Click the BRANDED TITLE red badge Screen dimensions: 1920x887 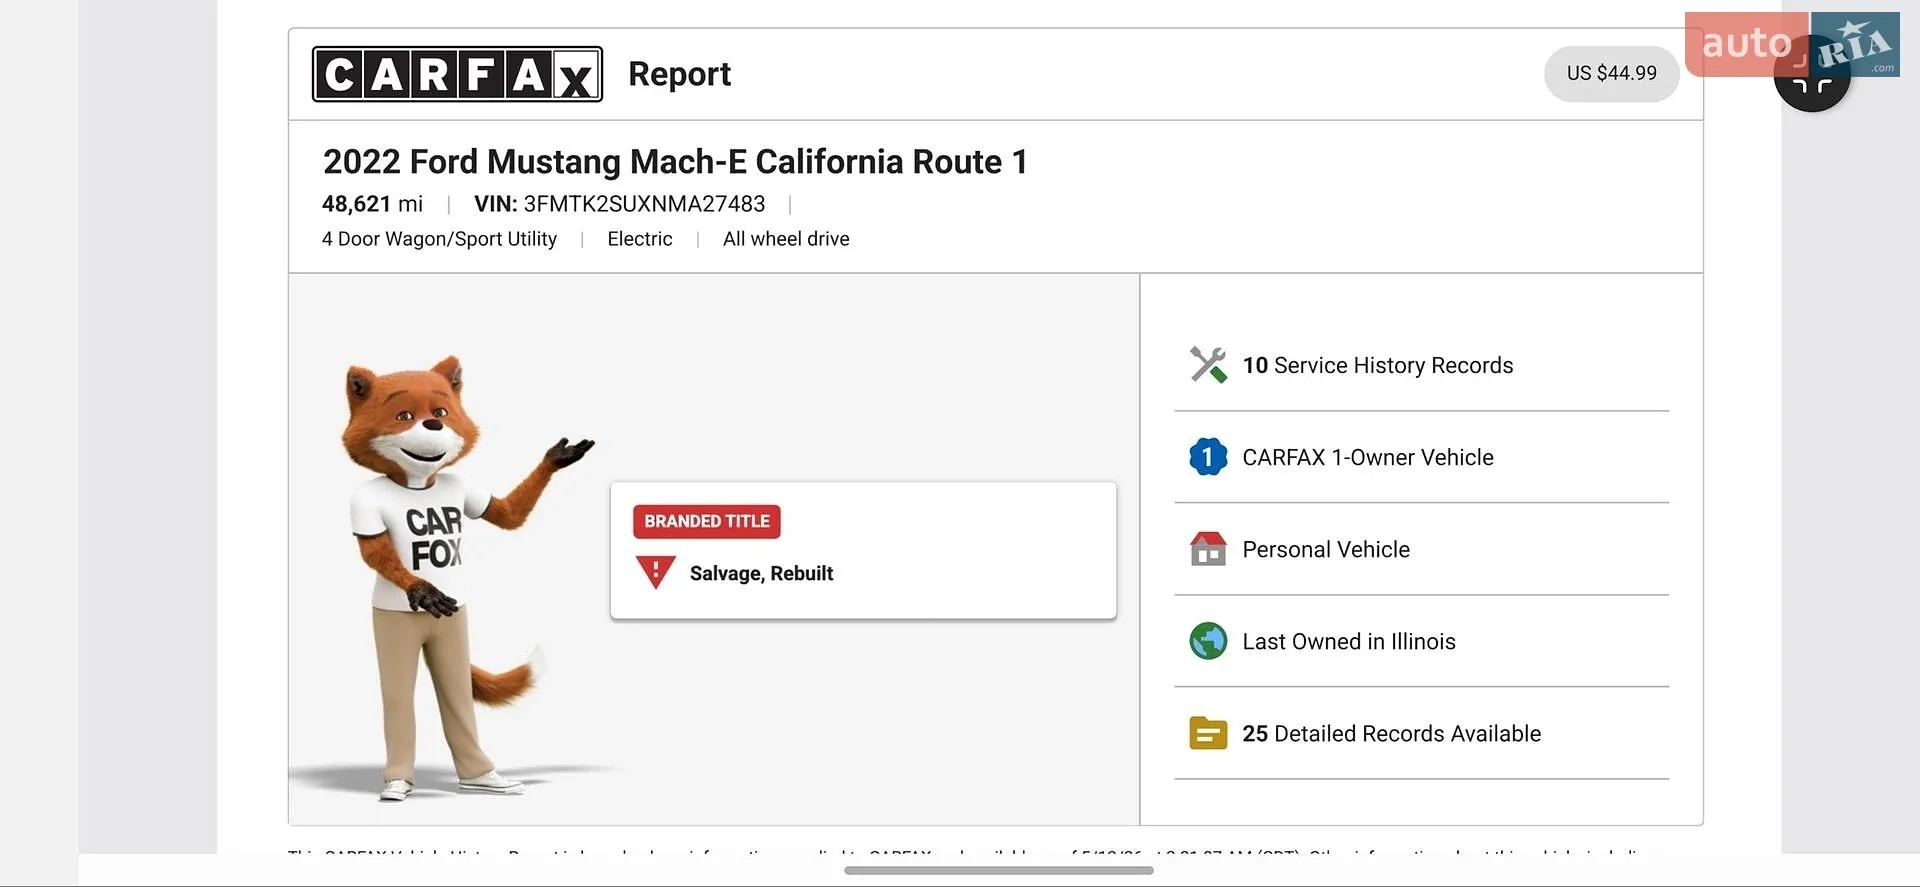pos(707,521)
